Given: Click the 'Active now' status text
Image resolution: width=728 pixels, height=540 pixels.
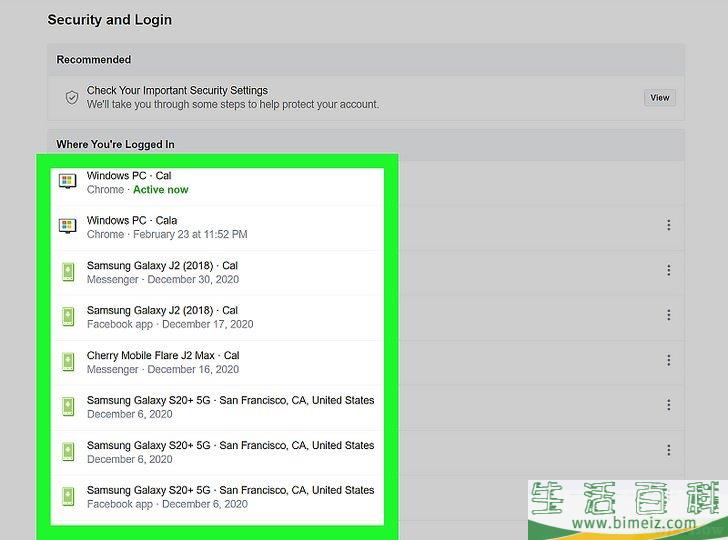Looking at the screenshot, I should (161, 189).
